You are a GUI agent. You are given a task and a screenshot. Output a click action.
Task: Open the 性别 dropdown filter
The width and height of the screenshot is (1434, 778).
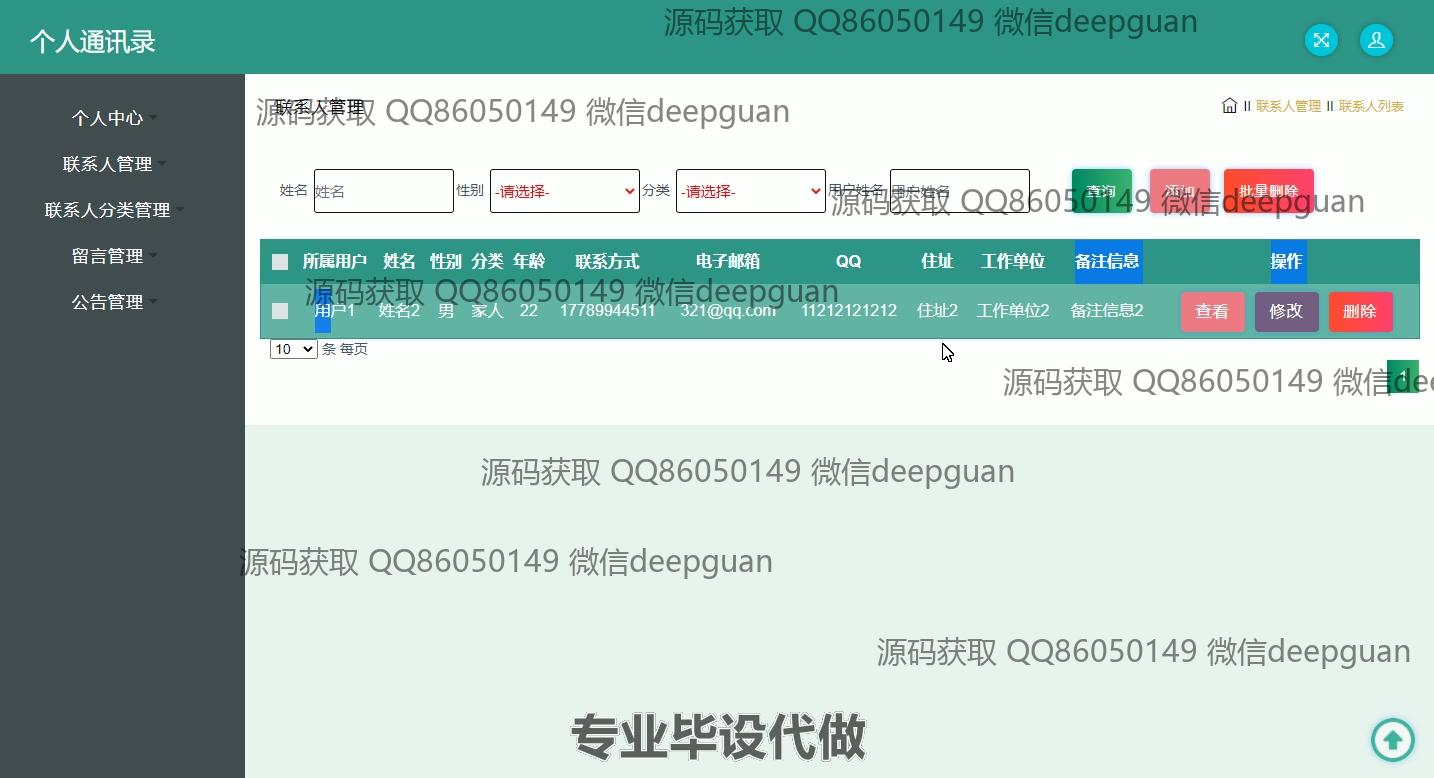(564, 191)
